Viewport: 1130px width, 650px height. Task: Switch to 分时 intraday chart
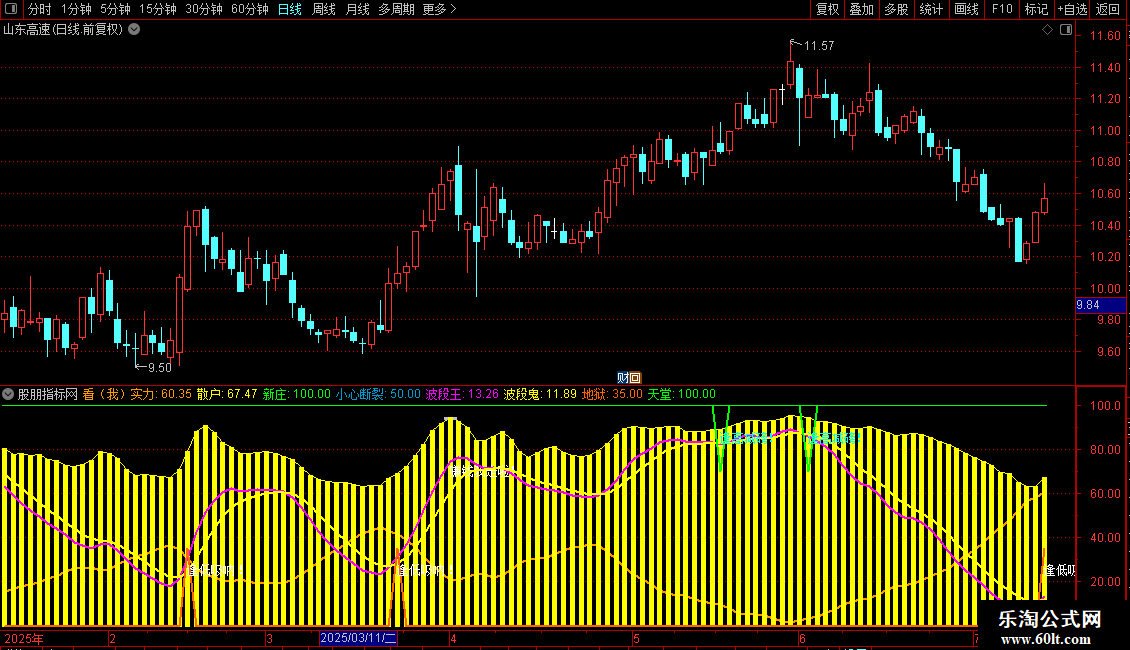pos(40,9)
